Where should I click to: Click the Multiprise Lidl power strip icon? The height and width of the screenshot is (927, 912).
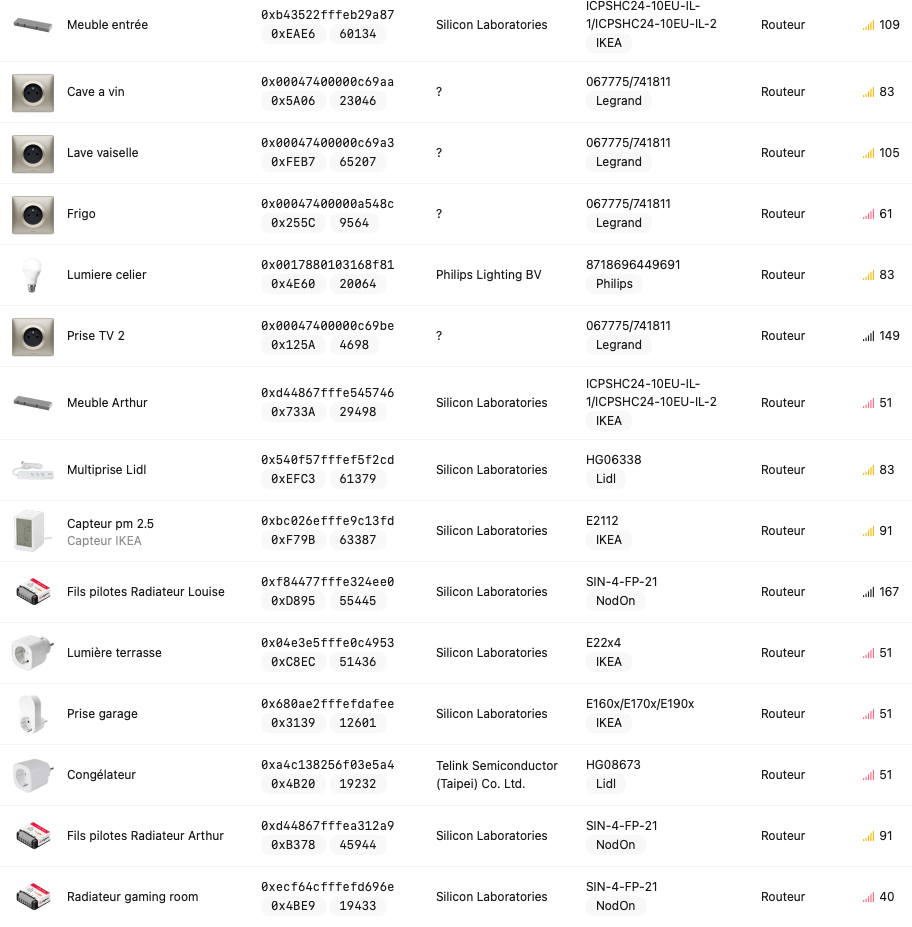32,470
